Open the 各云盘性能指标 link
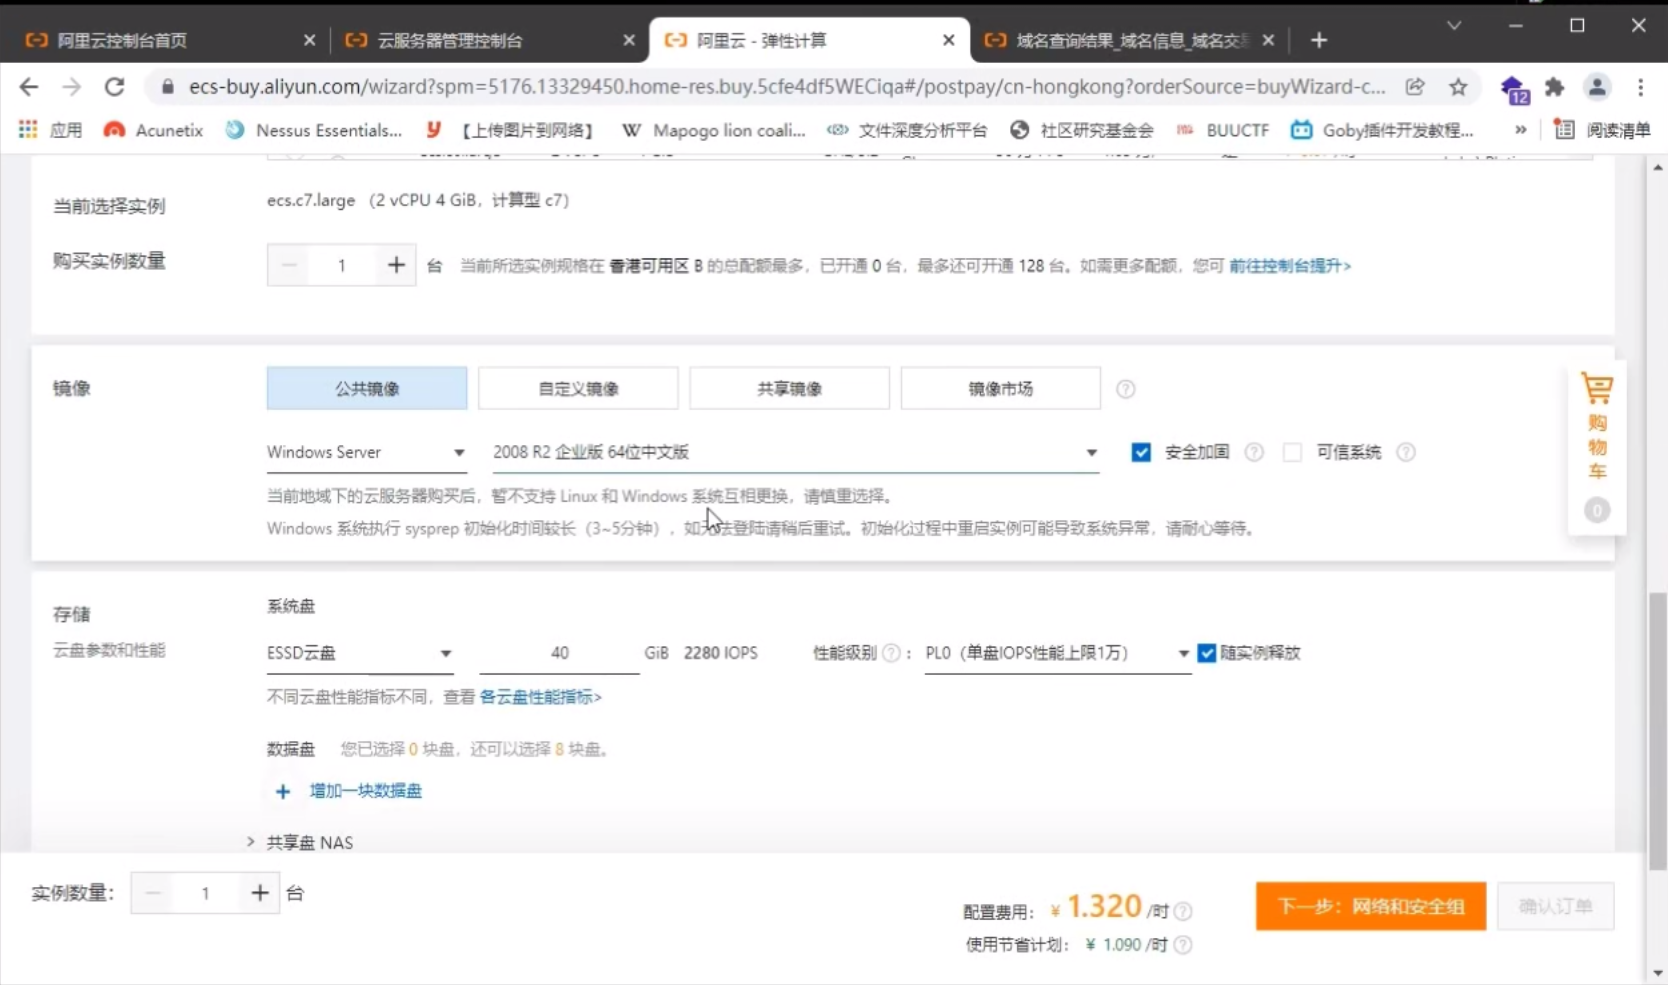This screenshot has width=1668, height=985. pos(541,697)
